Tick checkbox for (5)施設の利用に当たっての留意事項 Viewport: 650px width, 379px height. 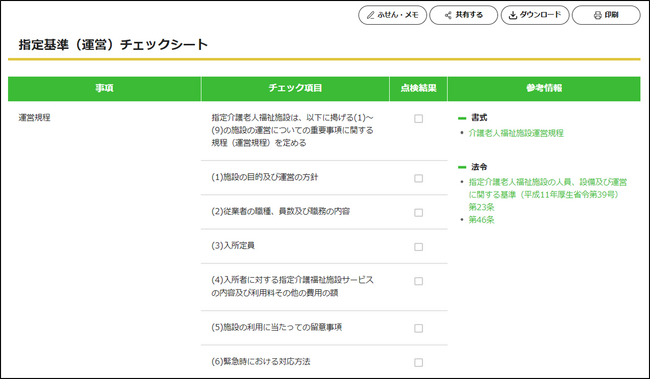pos(419,328)
